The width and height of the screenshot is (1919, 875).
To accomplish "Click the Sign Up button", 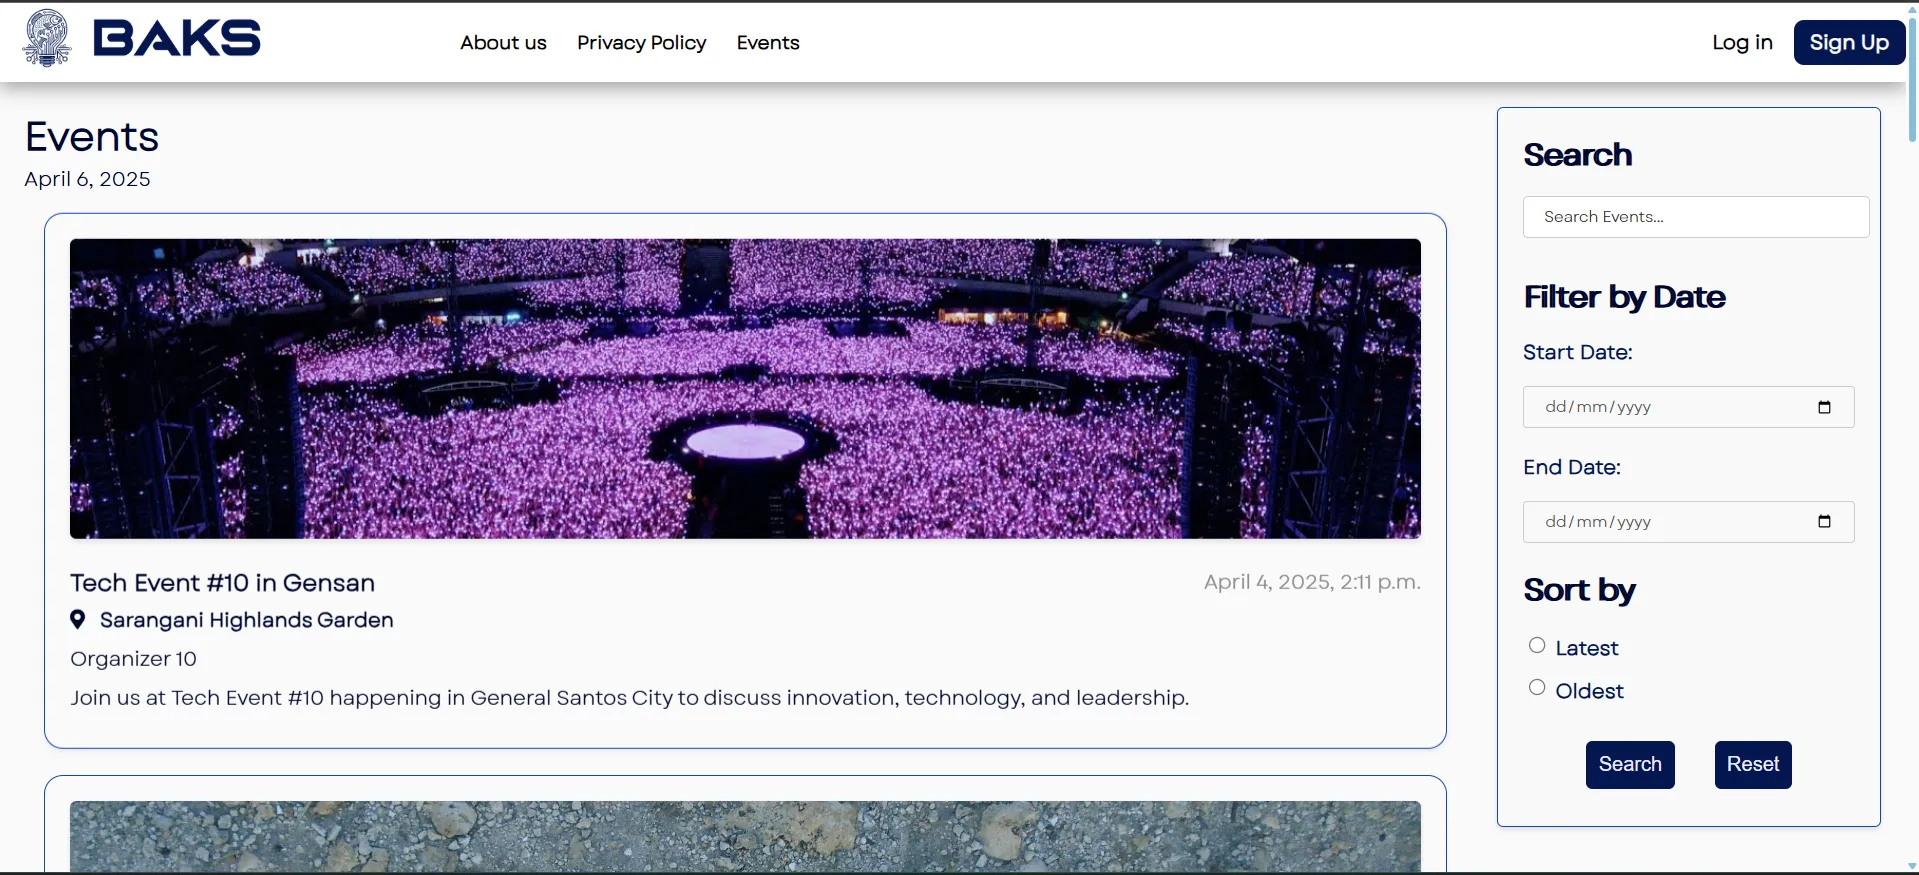I will pos(1849,43).
